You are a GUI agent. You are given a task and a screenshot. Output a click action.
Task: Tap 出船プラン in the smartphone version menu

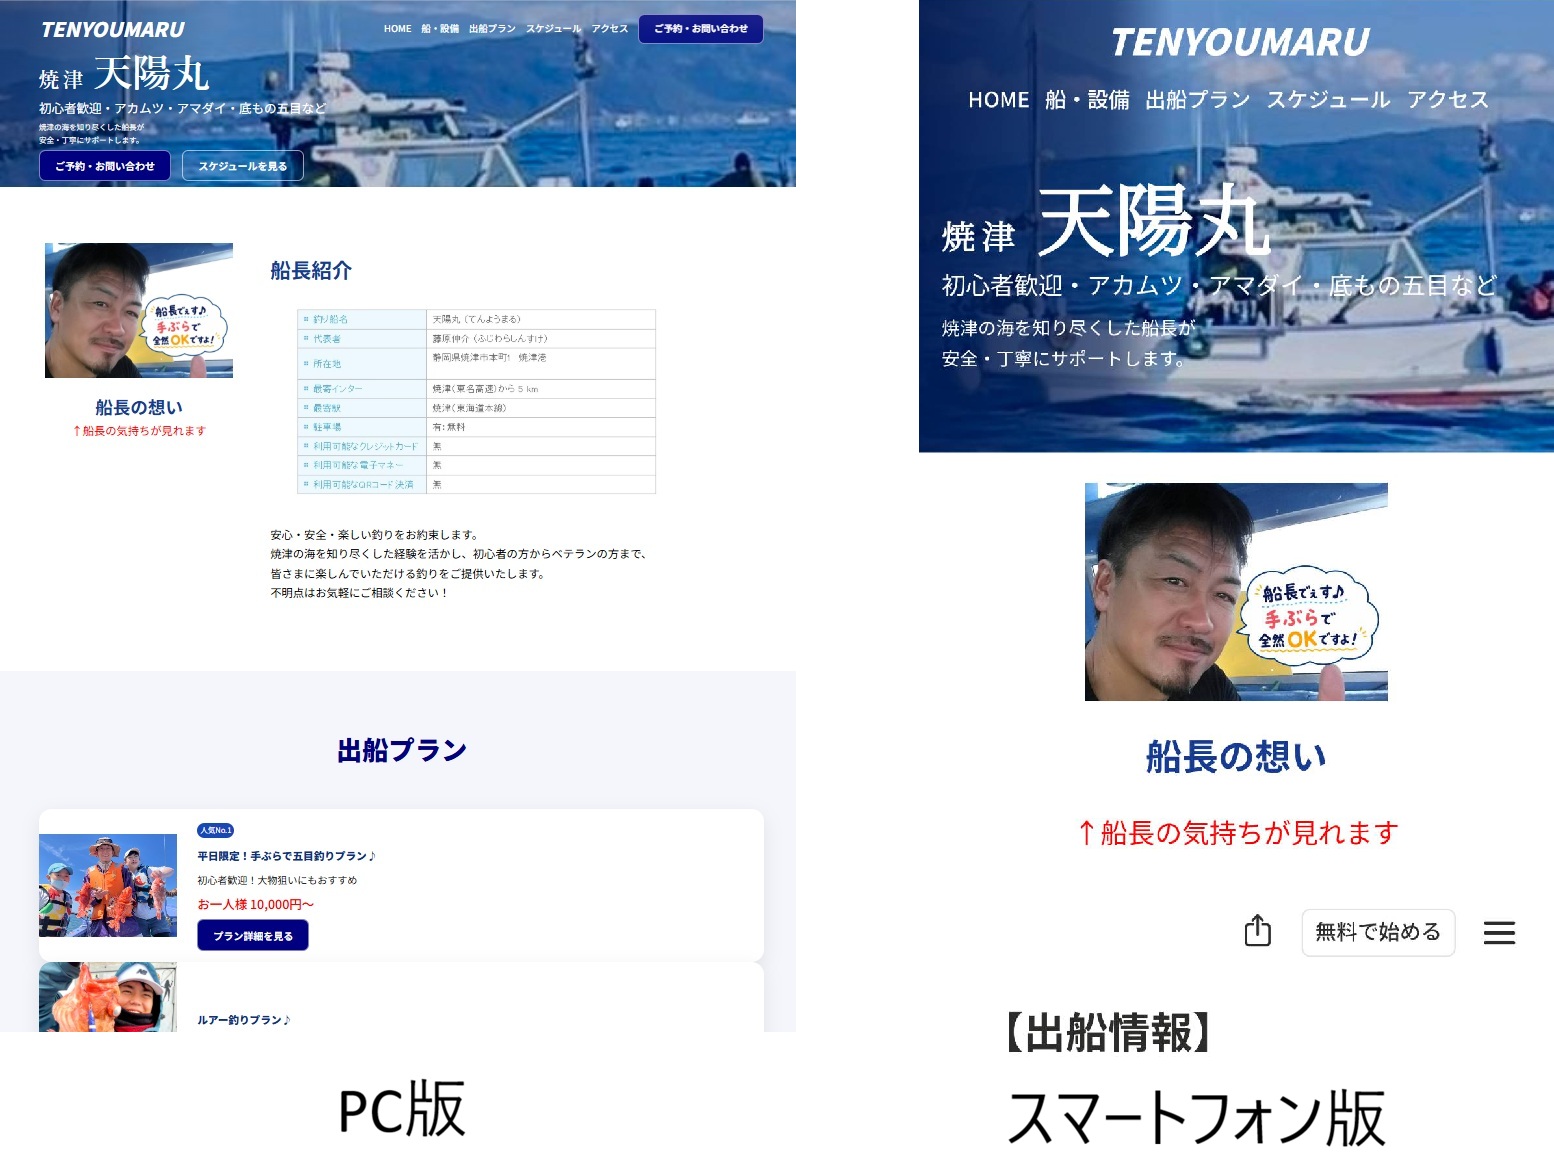coord(1198,100)
